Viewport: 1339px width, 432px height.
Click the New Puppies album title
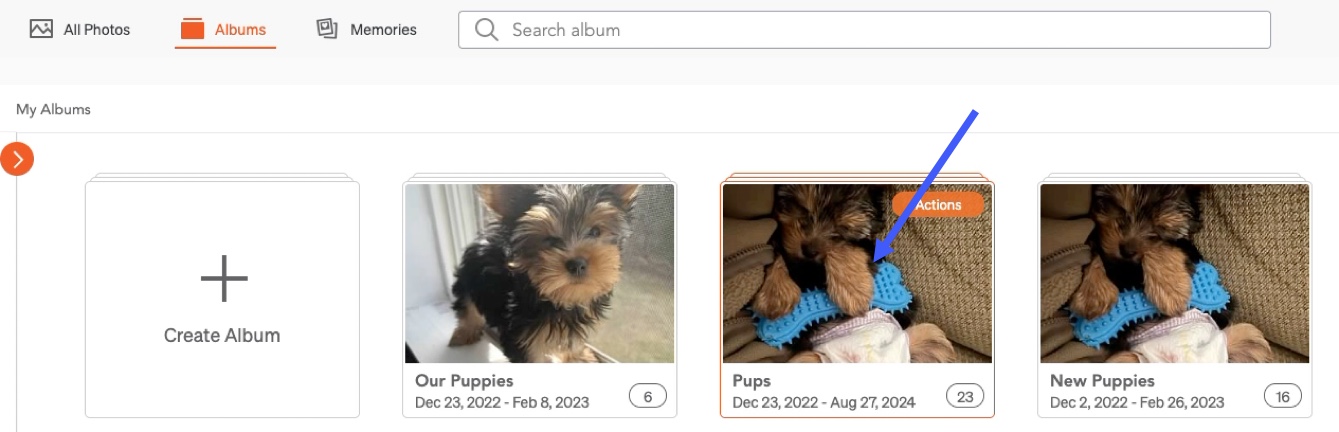click(1102, 381)
